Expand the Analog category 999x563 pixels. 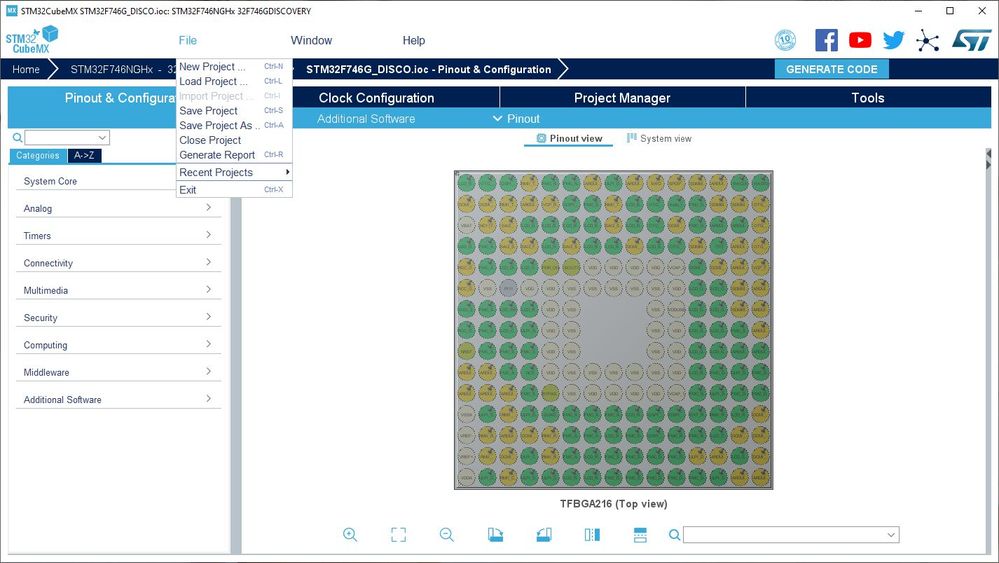(x=118, y=208)
